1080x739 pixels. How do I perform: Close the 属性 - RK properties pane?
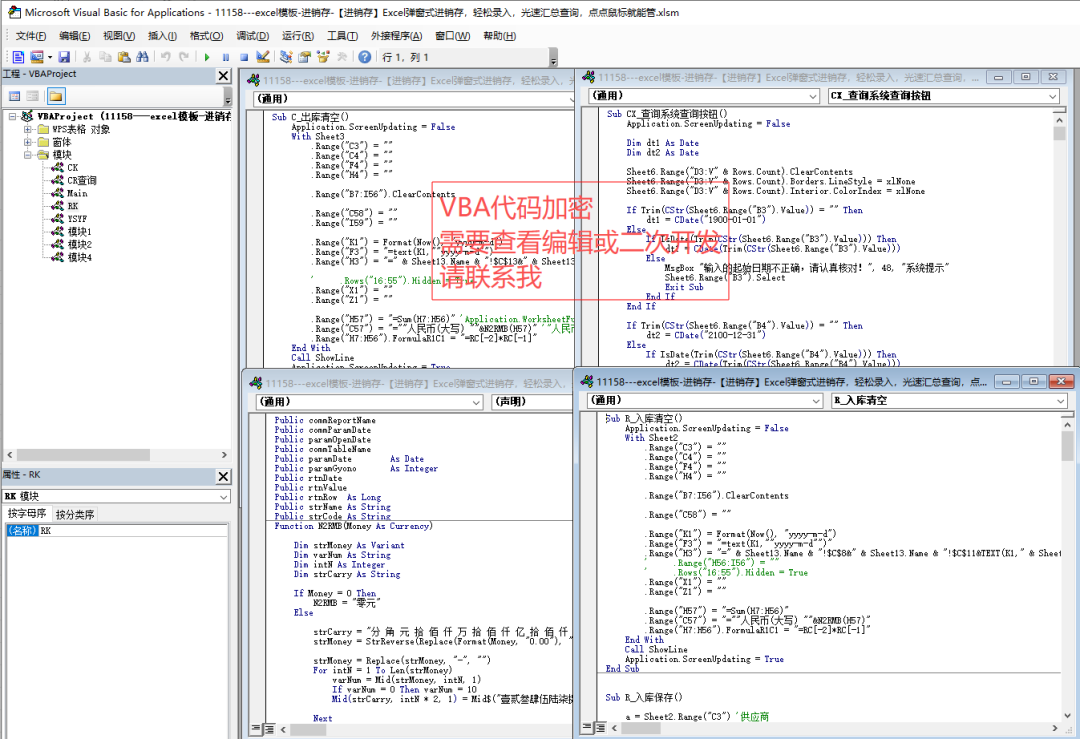point(223,476)
